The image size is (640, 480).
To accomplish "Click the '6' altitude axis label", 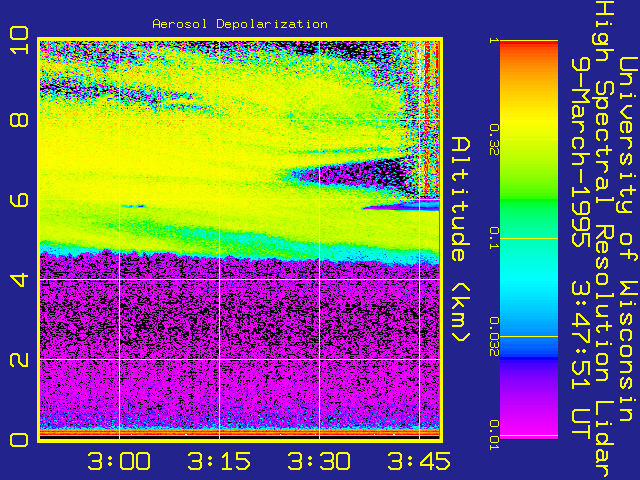I will 19,200.
